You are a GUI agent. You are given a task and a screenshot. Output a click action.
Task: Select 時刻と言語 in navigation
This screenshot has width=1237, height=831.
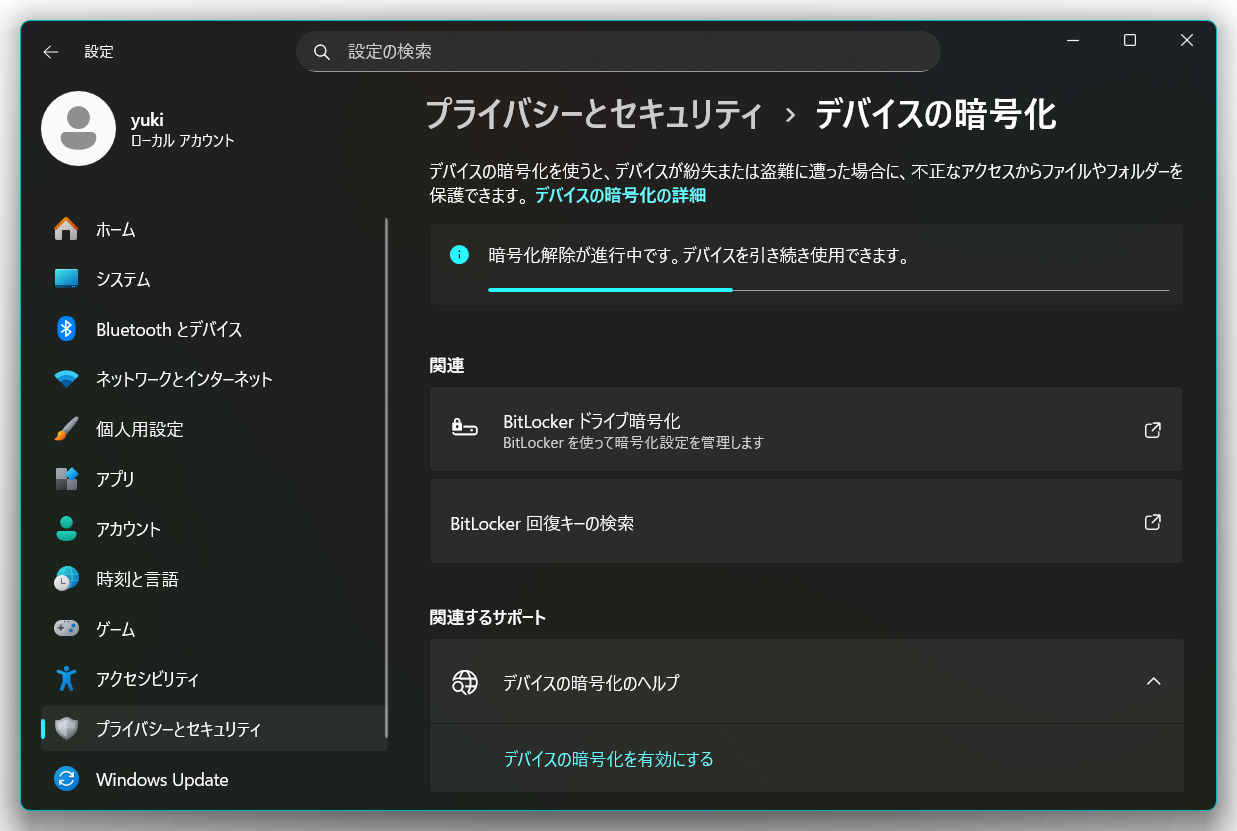137,579
